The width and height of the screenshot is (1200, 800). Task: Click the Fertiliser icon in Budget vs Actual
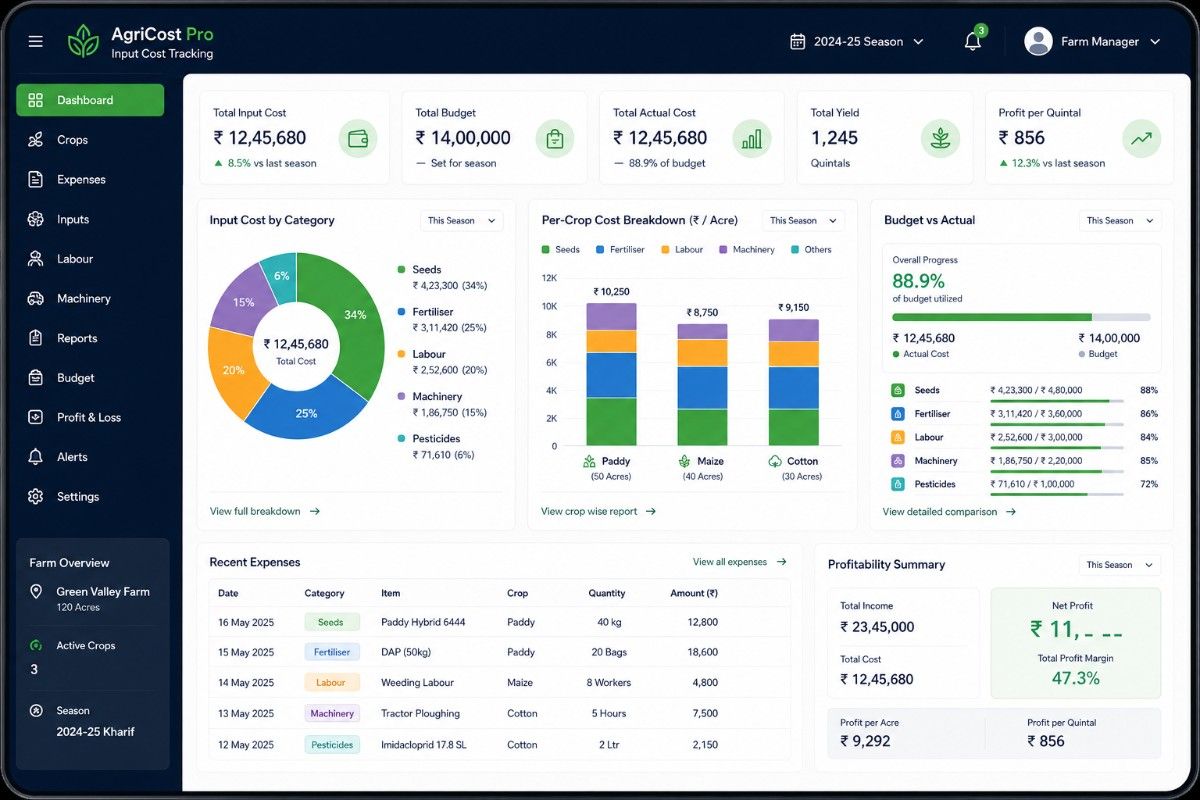point(897,414)
